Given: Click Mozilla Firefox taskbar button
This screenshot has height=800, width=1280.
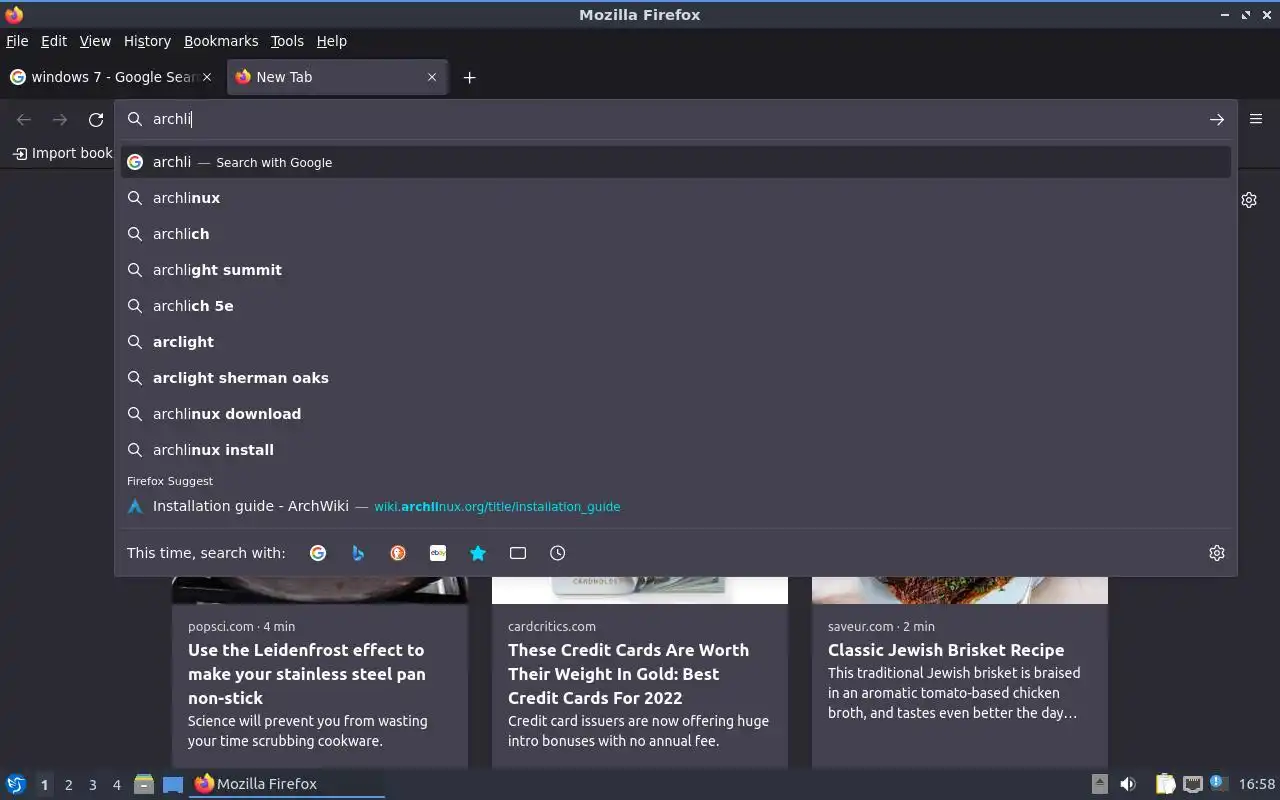Looking at the screenshot, I should click(286, 784).
